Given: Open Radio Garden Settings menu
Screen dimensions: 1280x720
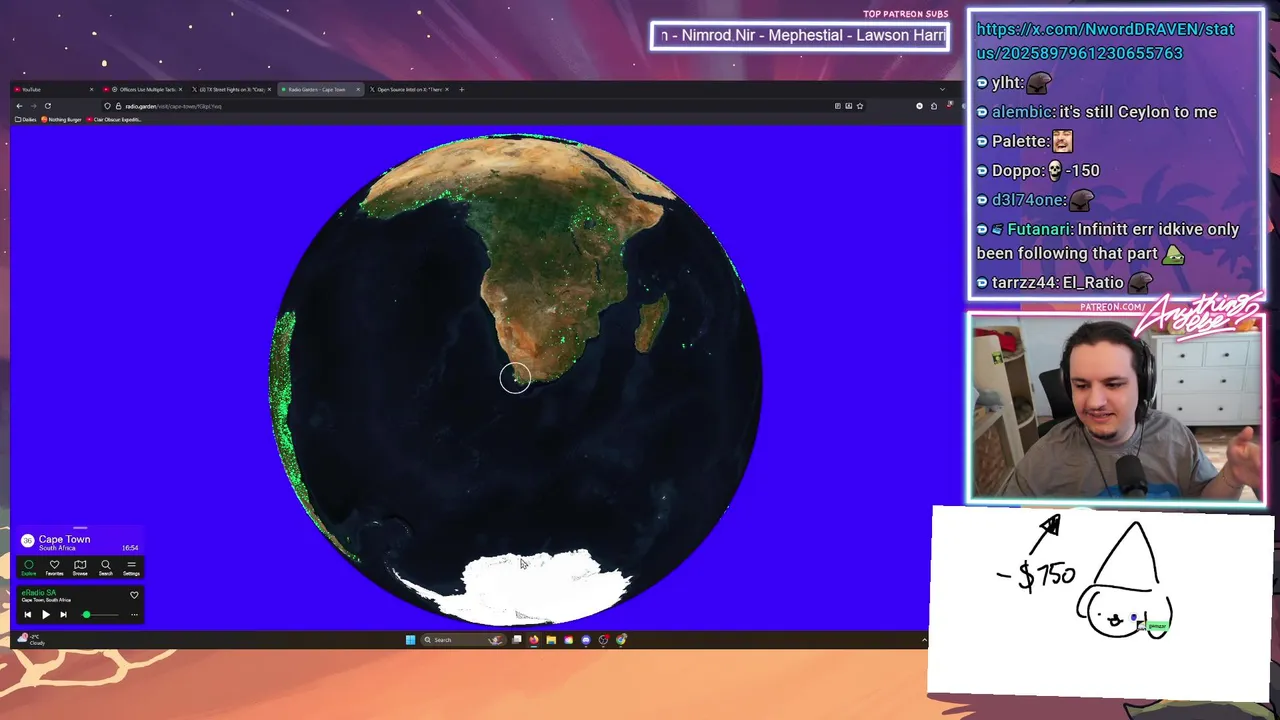Looking at the screenshot, I should click(131, 568).
